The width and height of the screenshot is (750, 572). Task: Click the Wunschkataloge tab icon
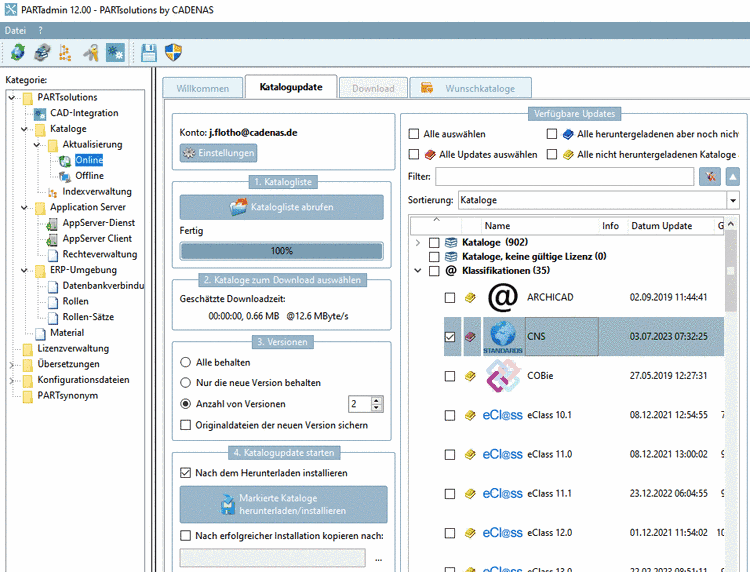(x=427, y=88)
